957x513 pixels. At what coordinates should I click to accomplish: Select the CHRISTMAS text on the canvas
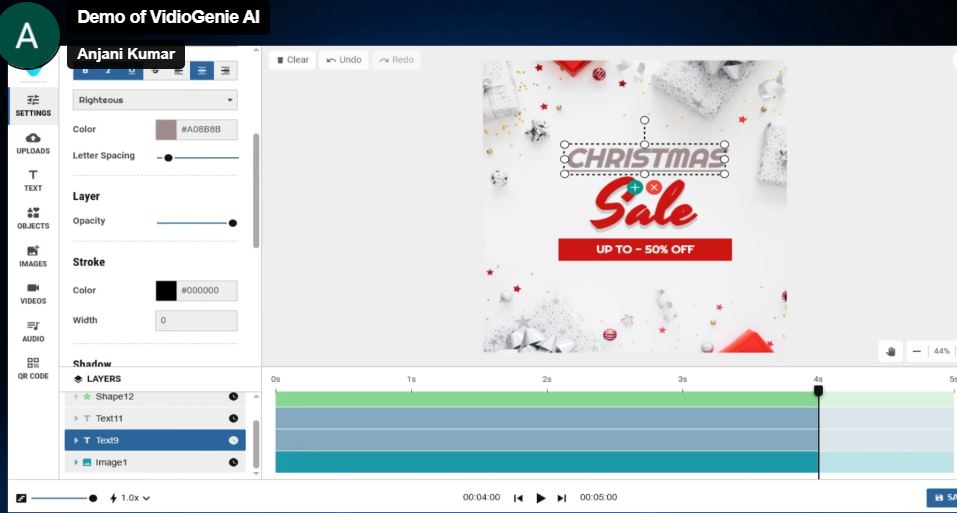coord(645,159)
